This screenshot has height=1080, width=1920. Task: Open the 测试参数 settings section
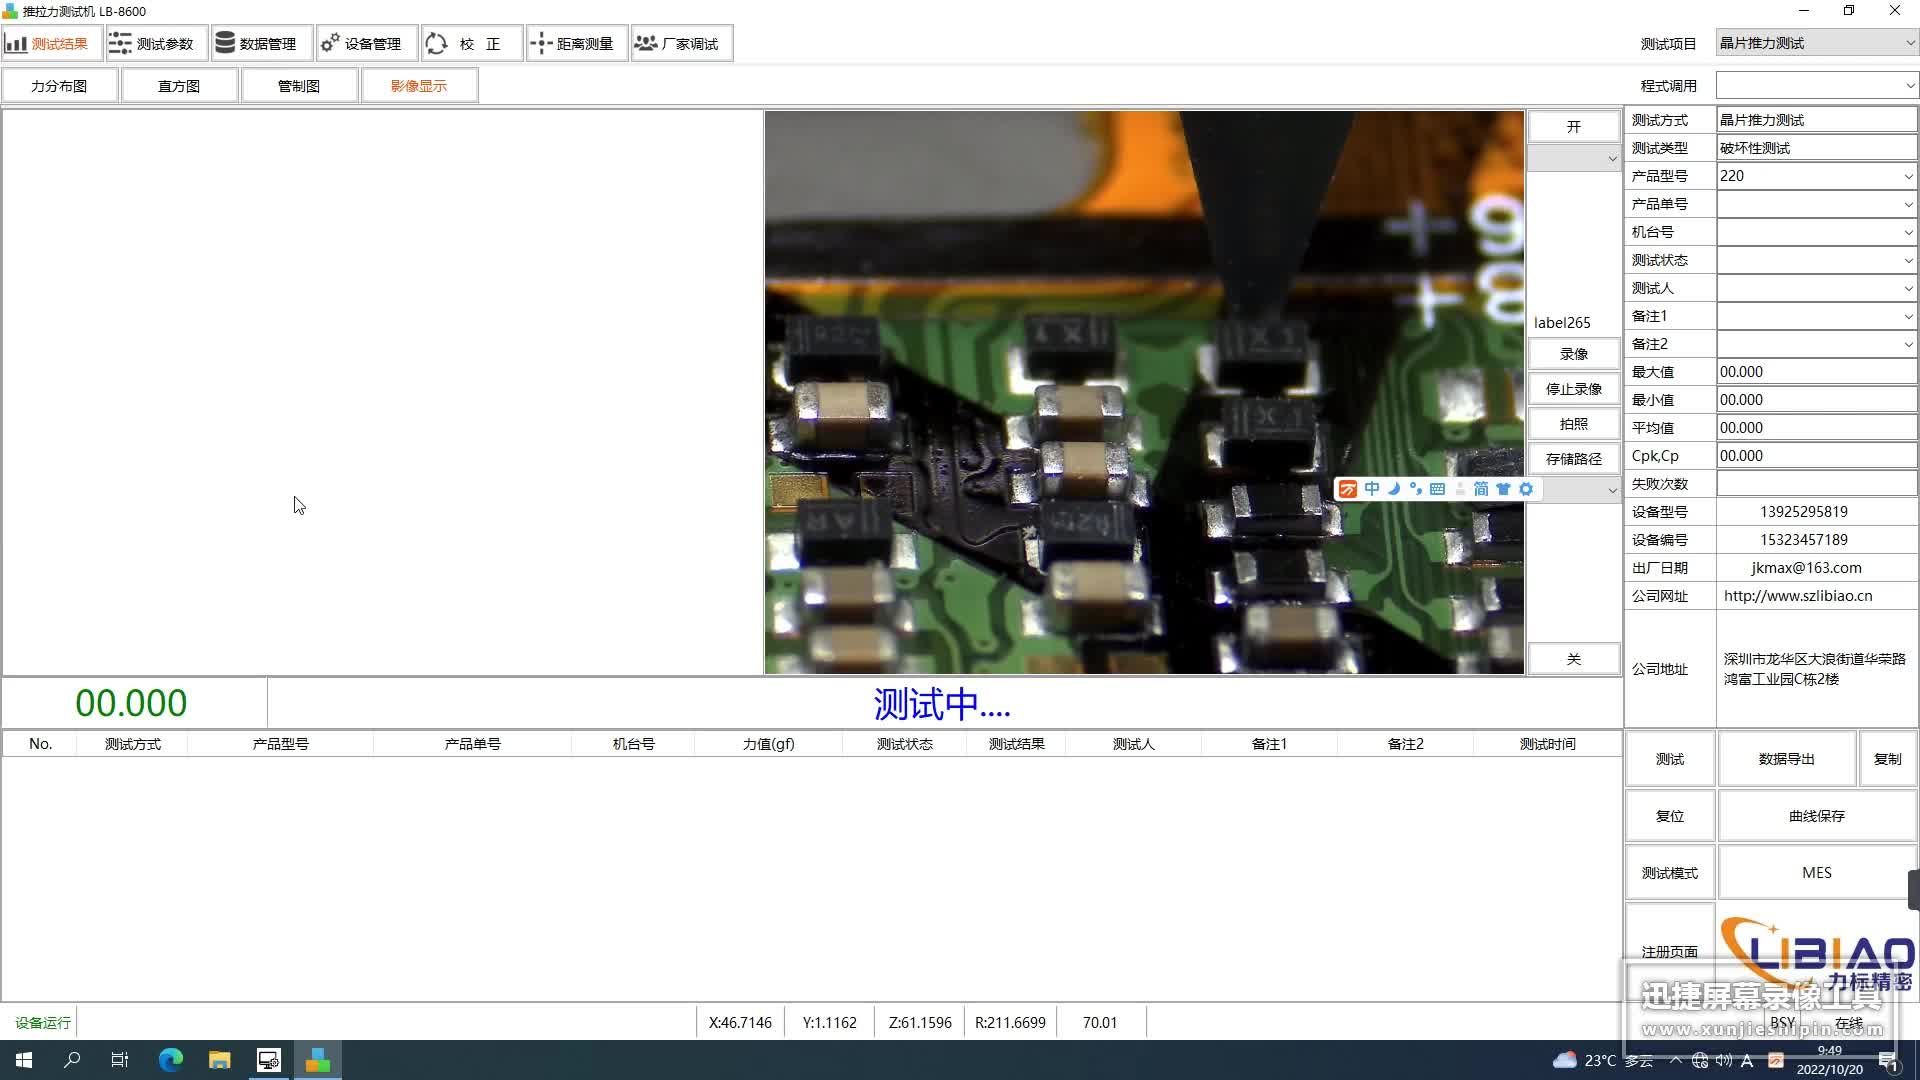[156, 44]
